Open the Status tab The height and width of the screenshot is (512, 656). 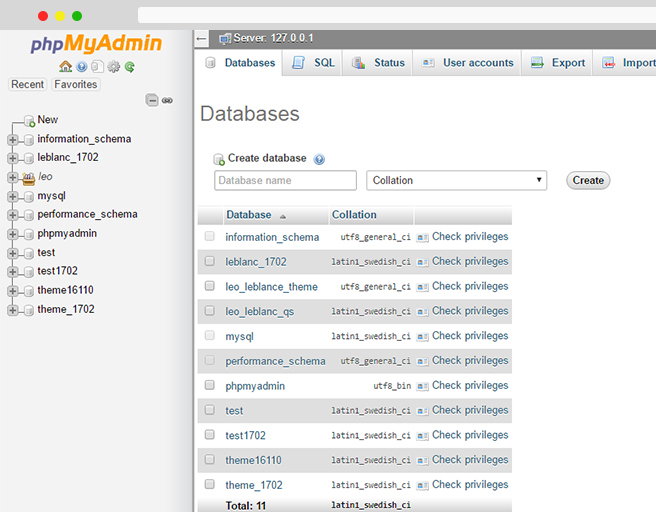pos(378,63)
